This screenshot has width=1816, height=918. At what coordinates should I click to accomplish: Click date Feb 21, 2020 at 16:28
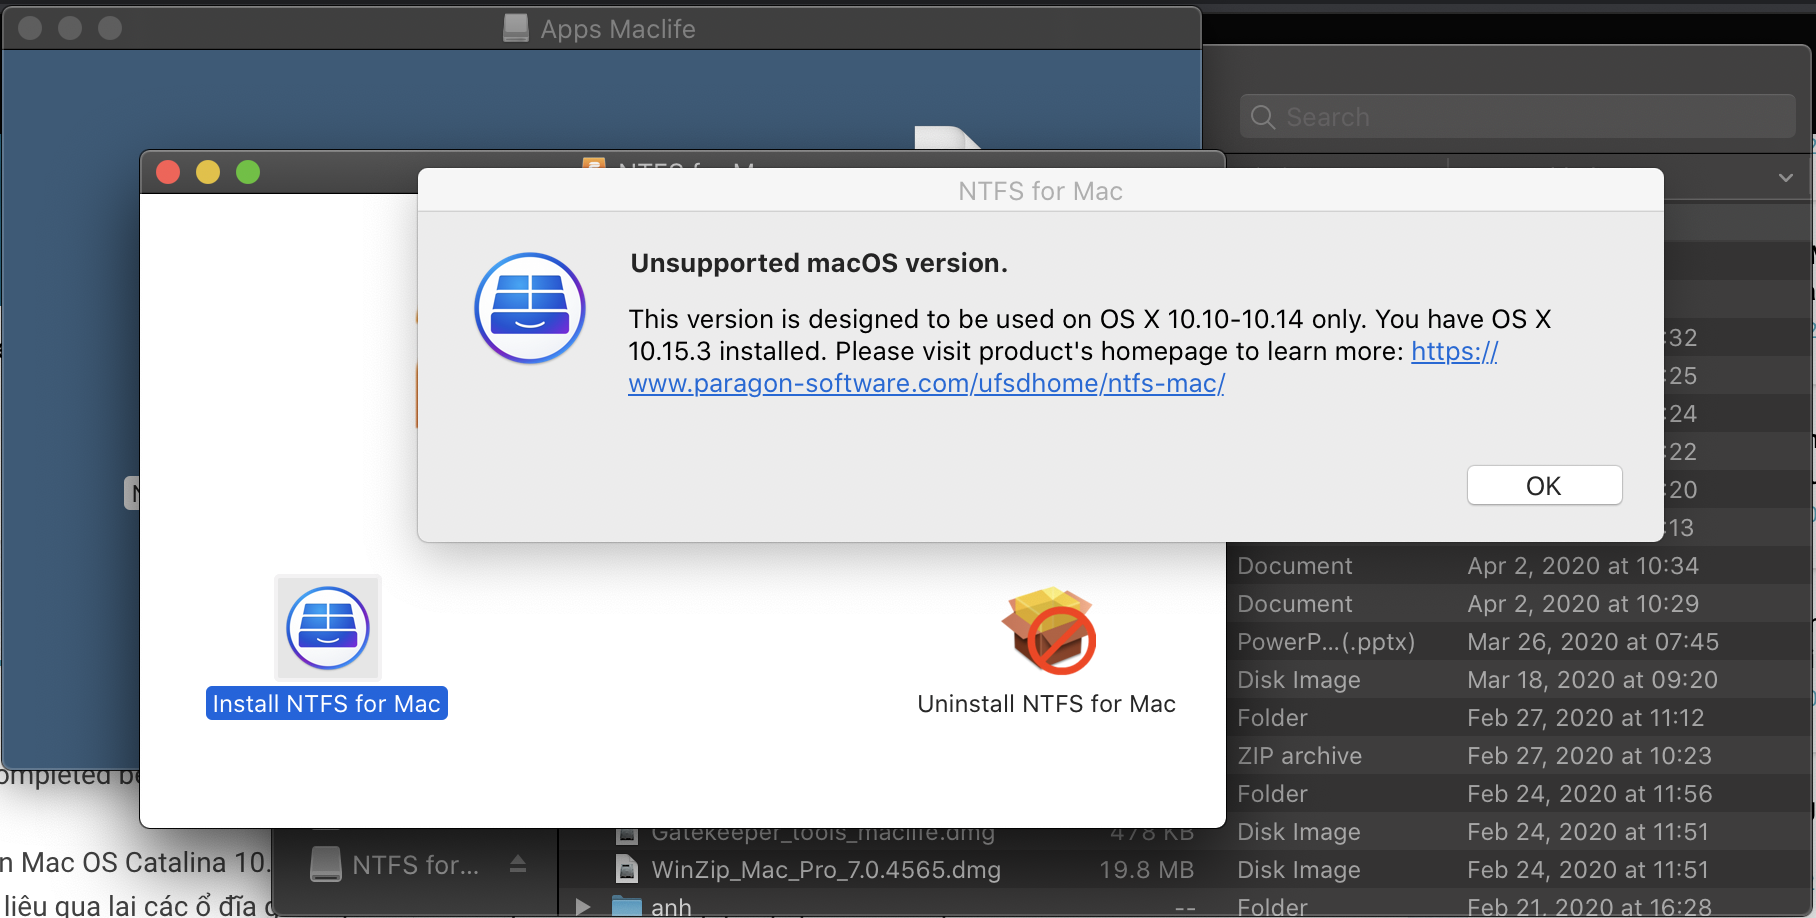coord(1590,907)
